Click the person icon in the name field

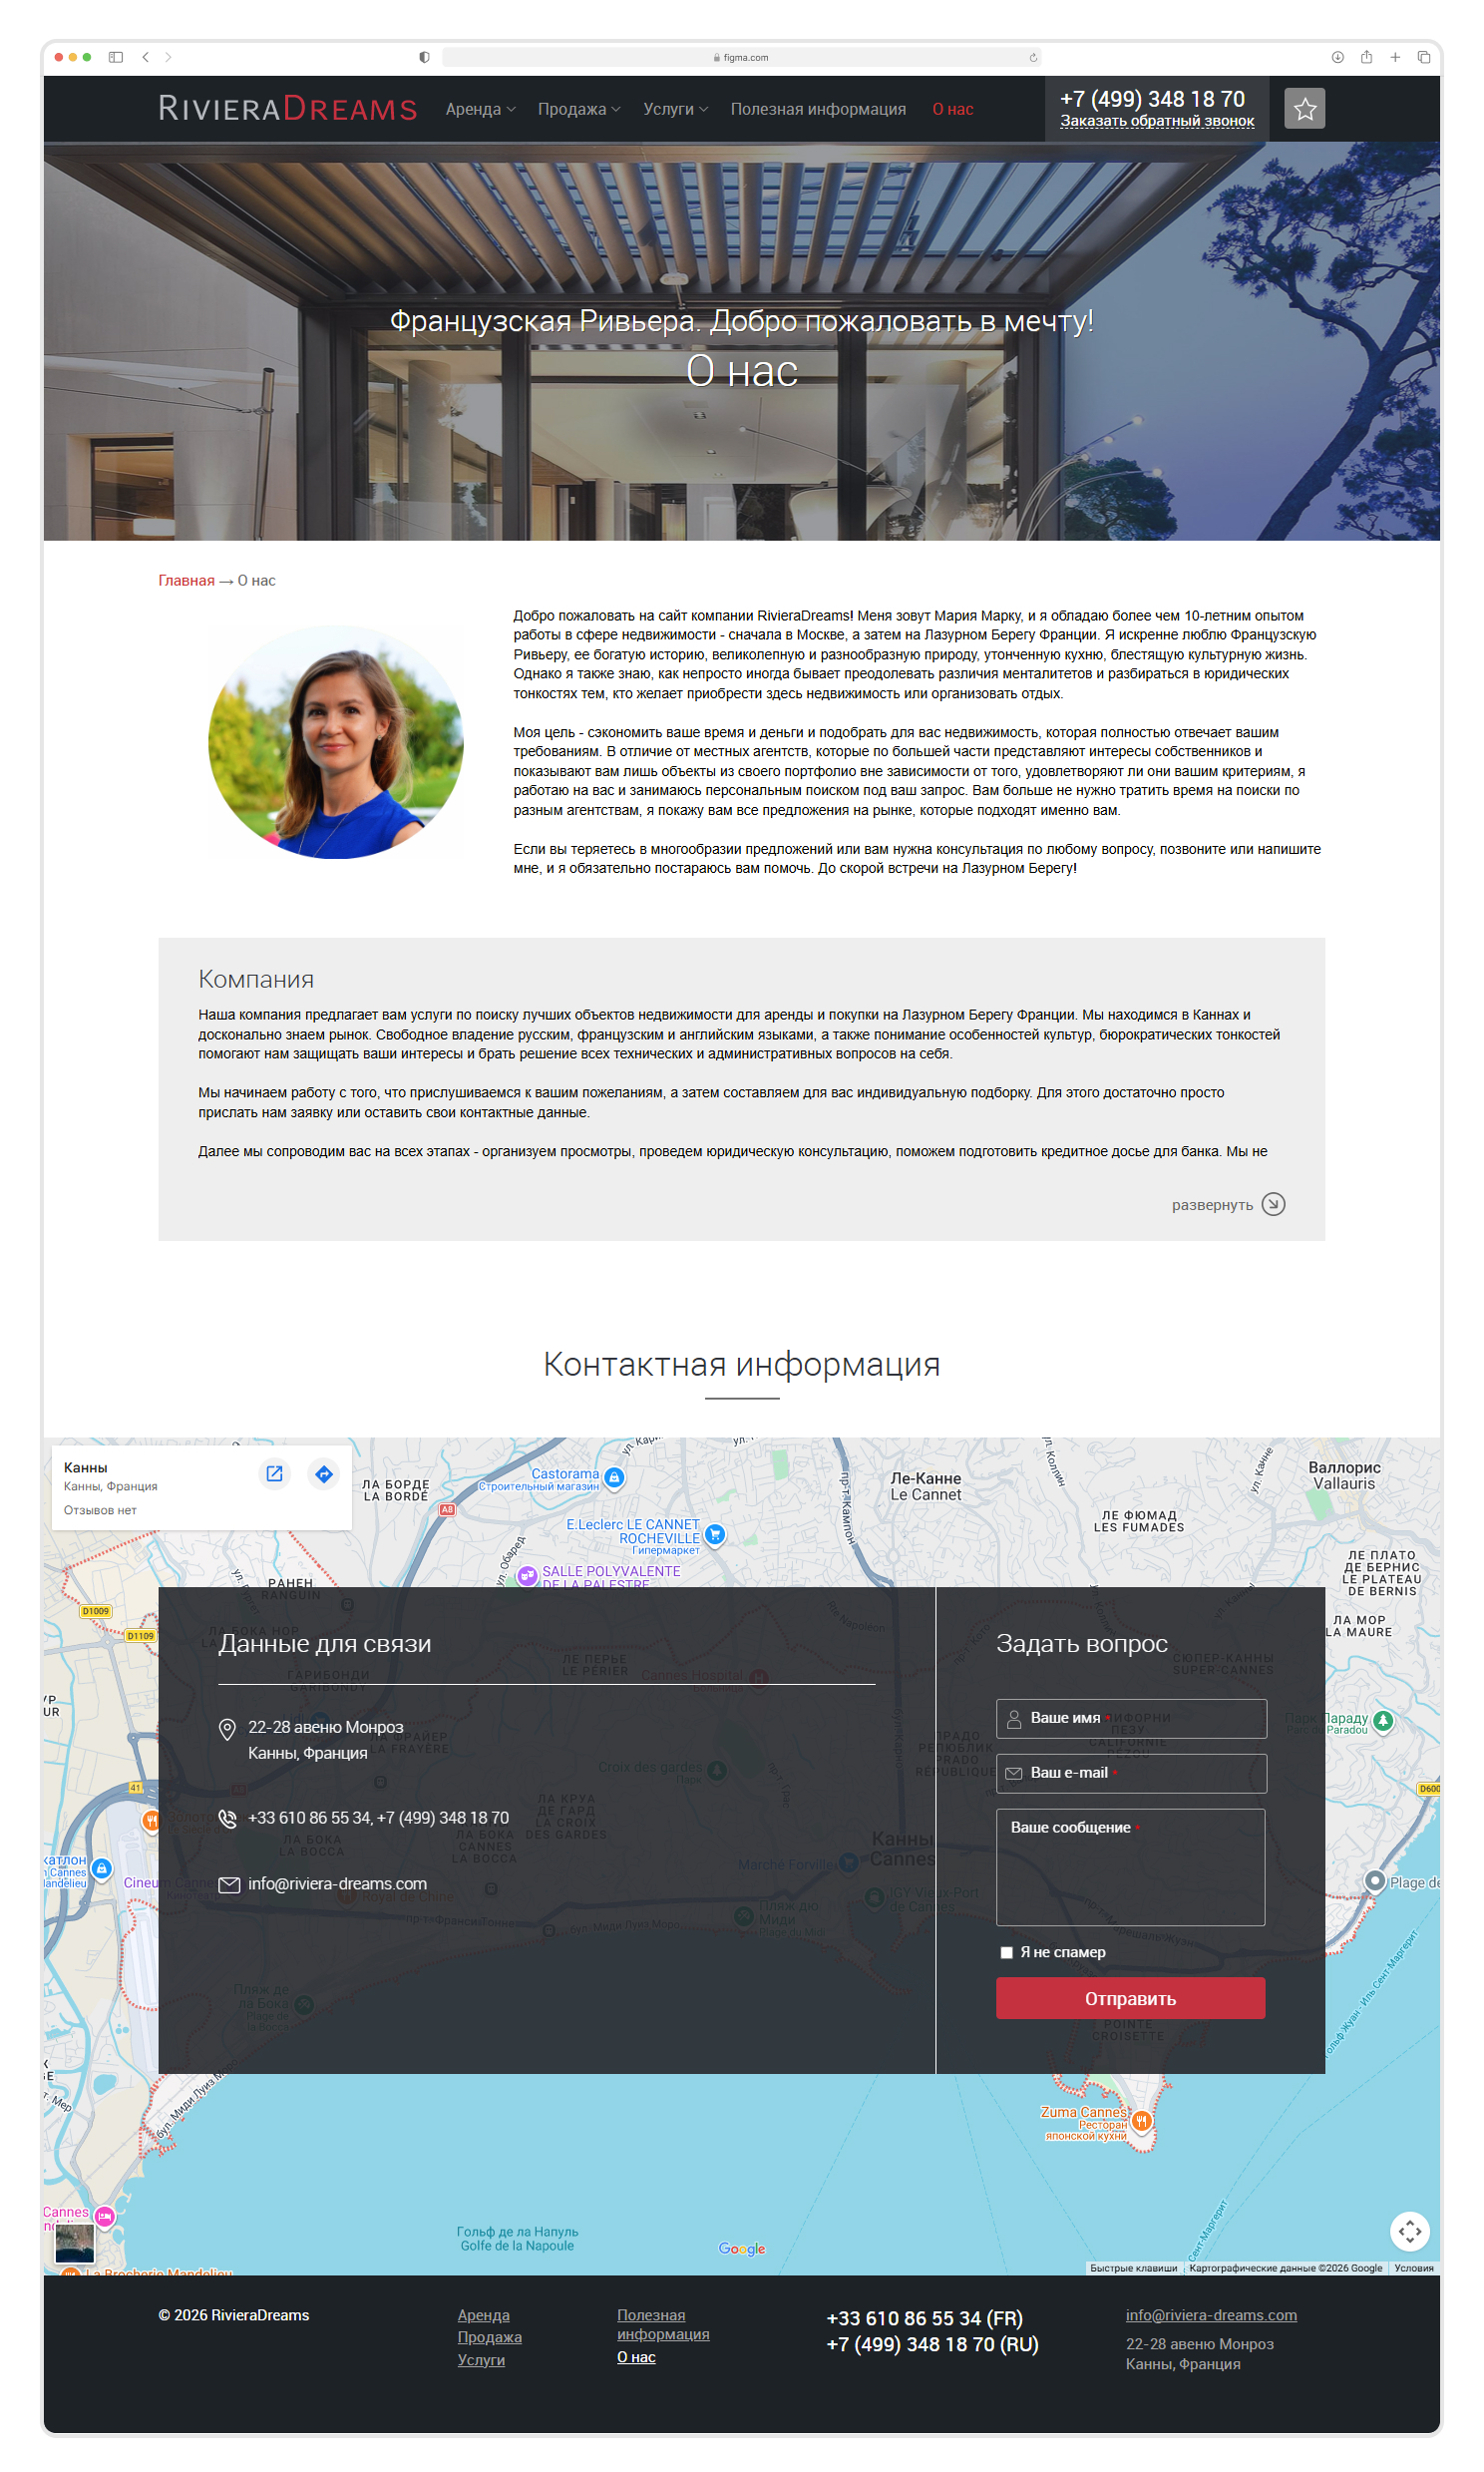pyautogui.click(x=1013, y=1718)
